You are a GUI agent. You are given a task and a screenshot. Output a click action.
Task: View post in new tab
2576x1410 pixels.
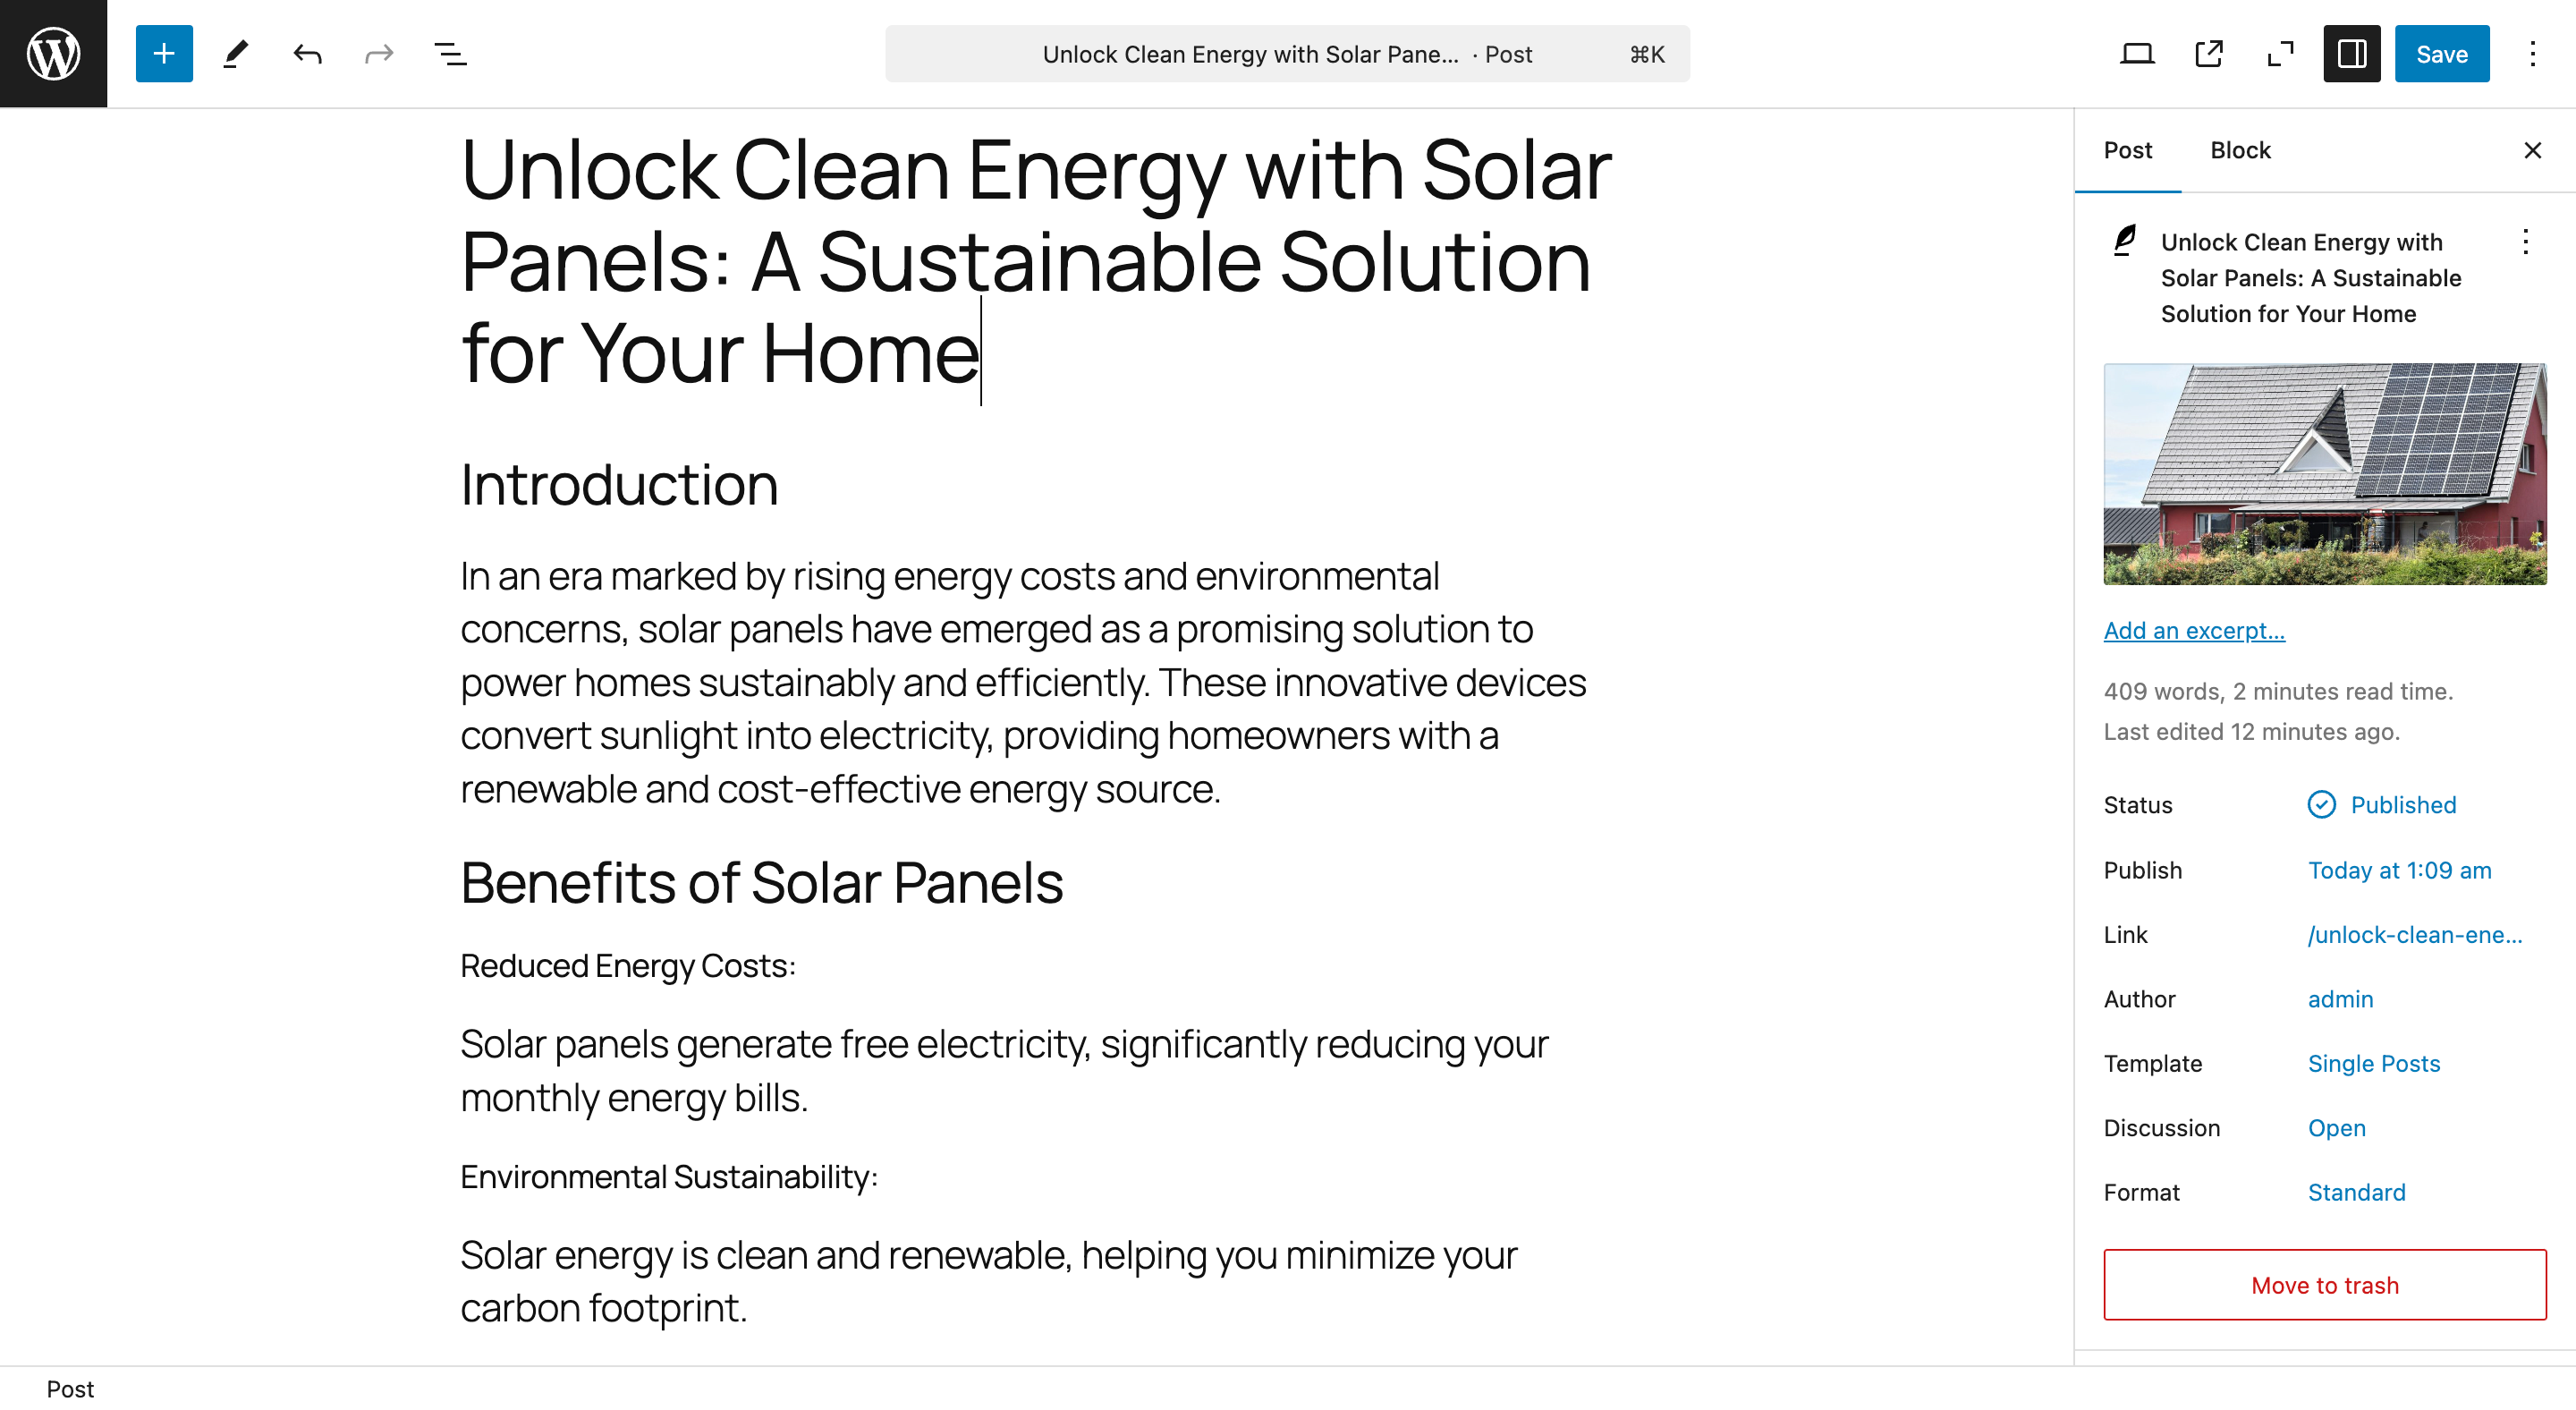point(2208,53)
